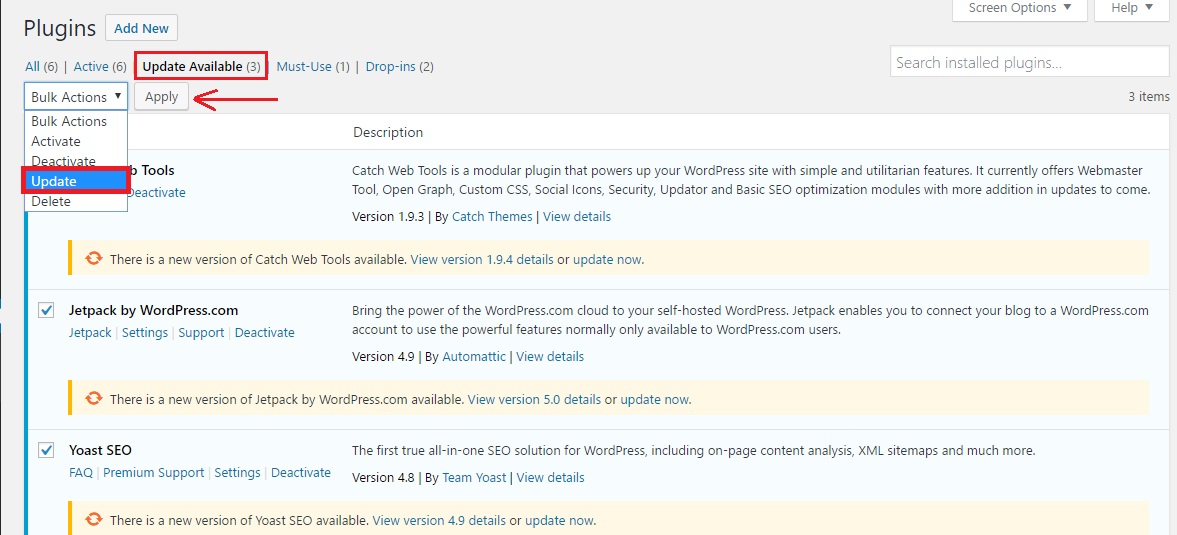Click the Apply button
Viewport: 1177px width, 535px height.
161,97
